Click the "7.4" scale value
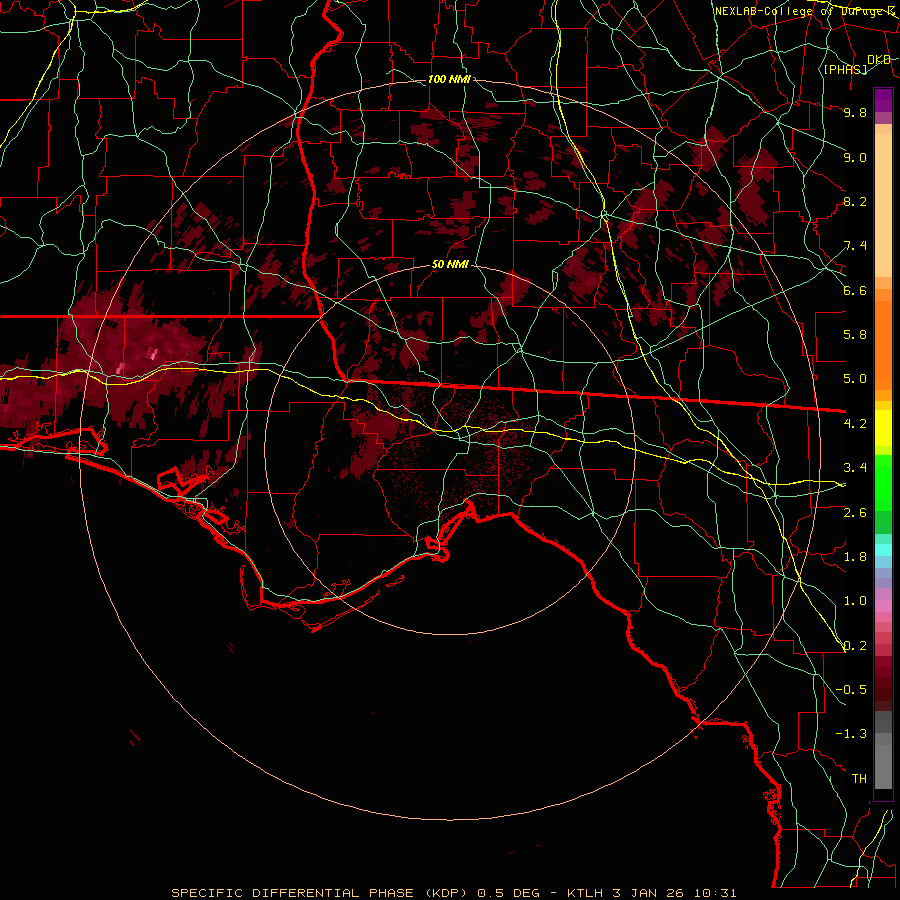The height and width of the screenshot is (900, 900). pos(855,246)
